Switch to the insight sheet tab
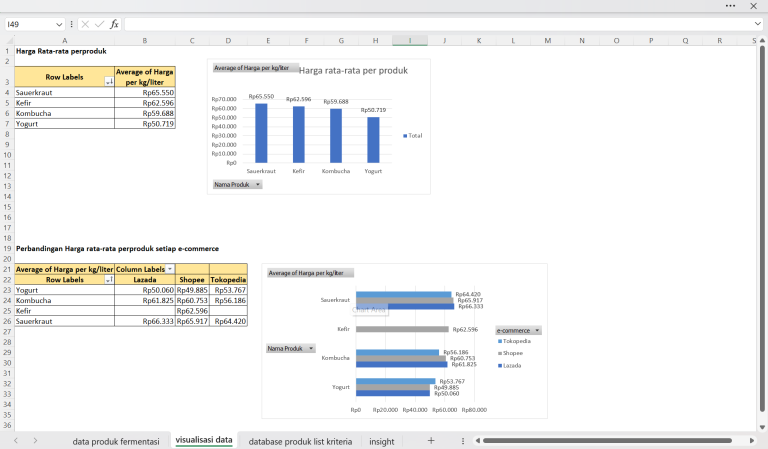Screen dimensions: 768x449 (x=381, y=440)
